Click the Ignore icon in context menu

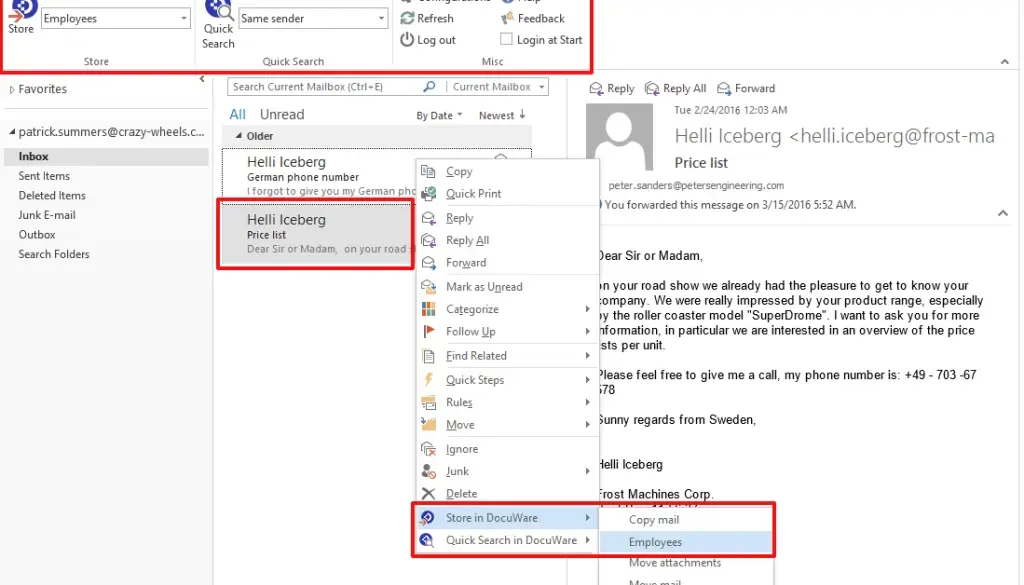[428, 449]
